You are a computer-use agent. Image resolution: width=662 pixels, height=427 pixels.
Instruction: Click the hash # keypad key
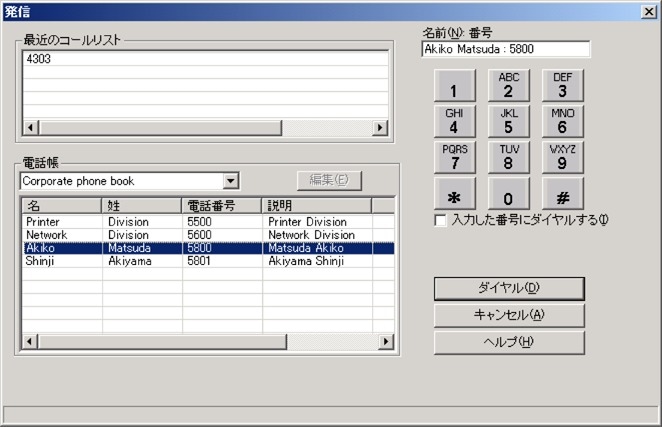point(562,193)
